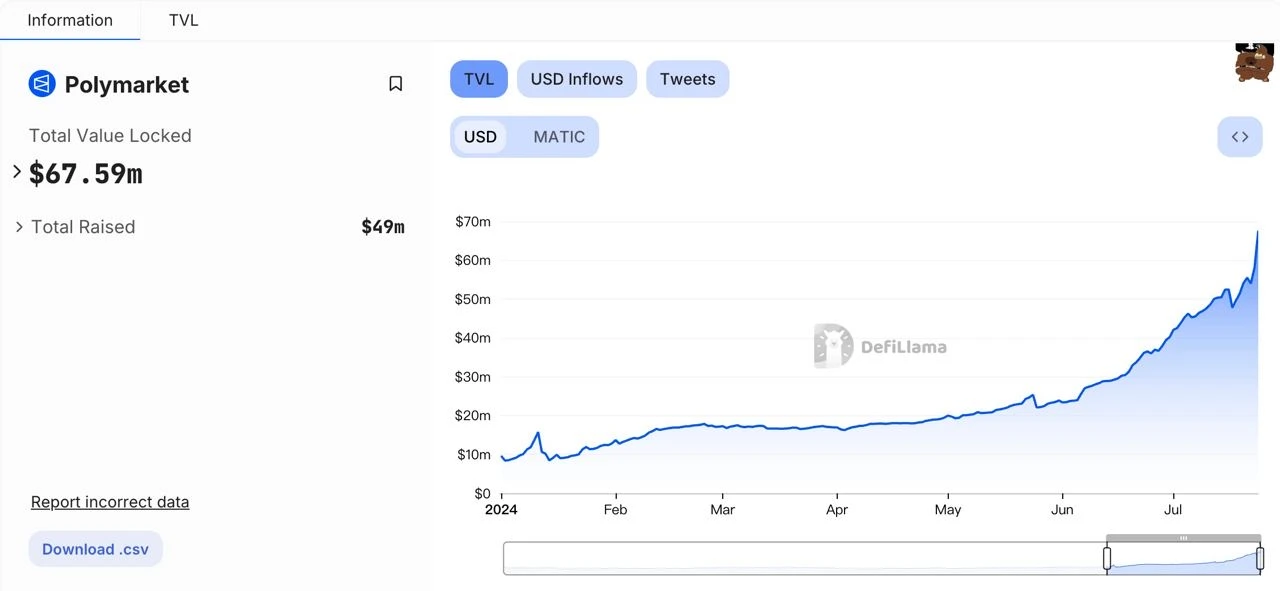Bookmark Polymarket using the bookmark icon

coord(396,83)
